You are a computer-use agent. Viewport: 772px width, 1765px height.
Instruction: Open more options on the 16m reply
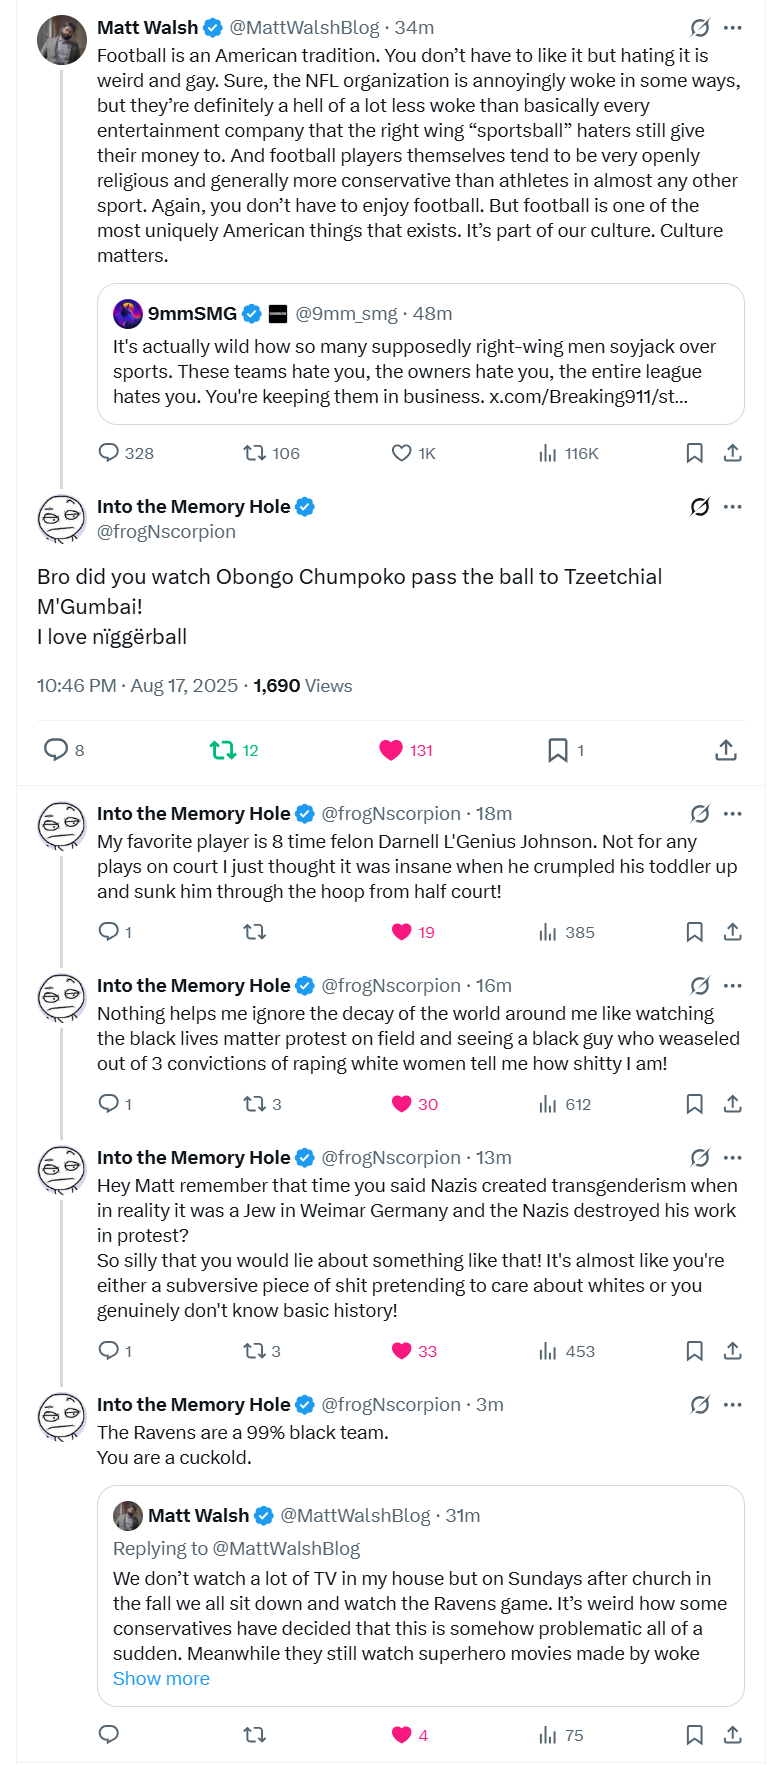733,985
